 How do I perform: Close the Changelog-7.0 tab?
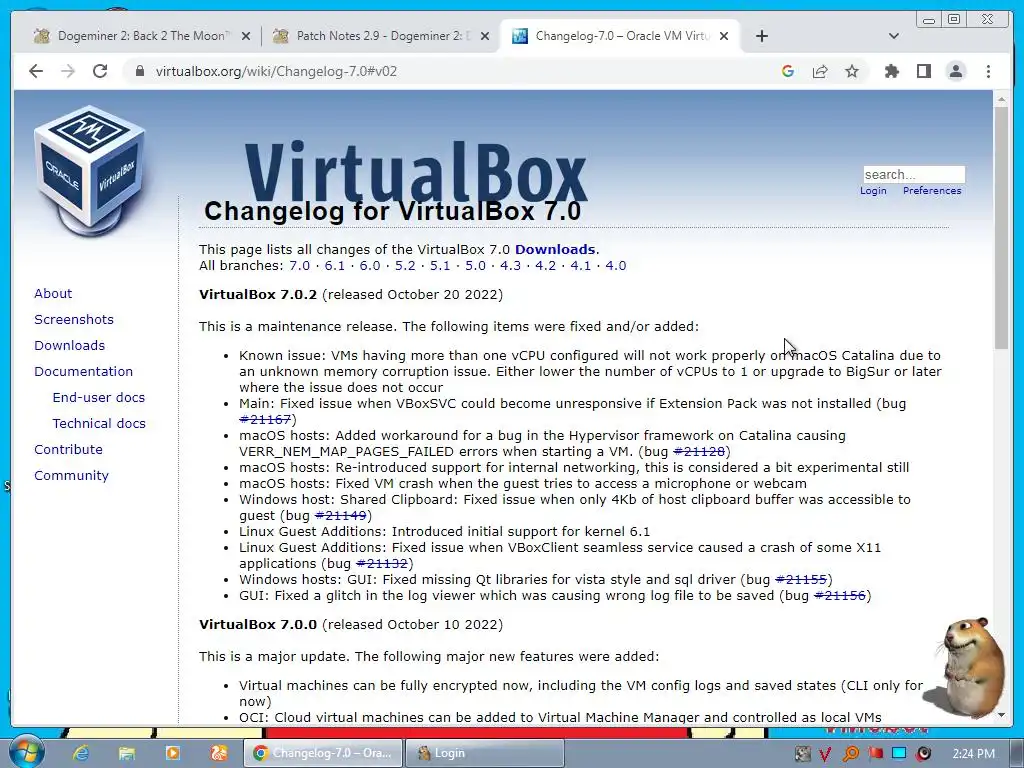tap(724, 37)
